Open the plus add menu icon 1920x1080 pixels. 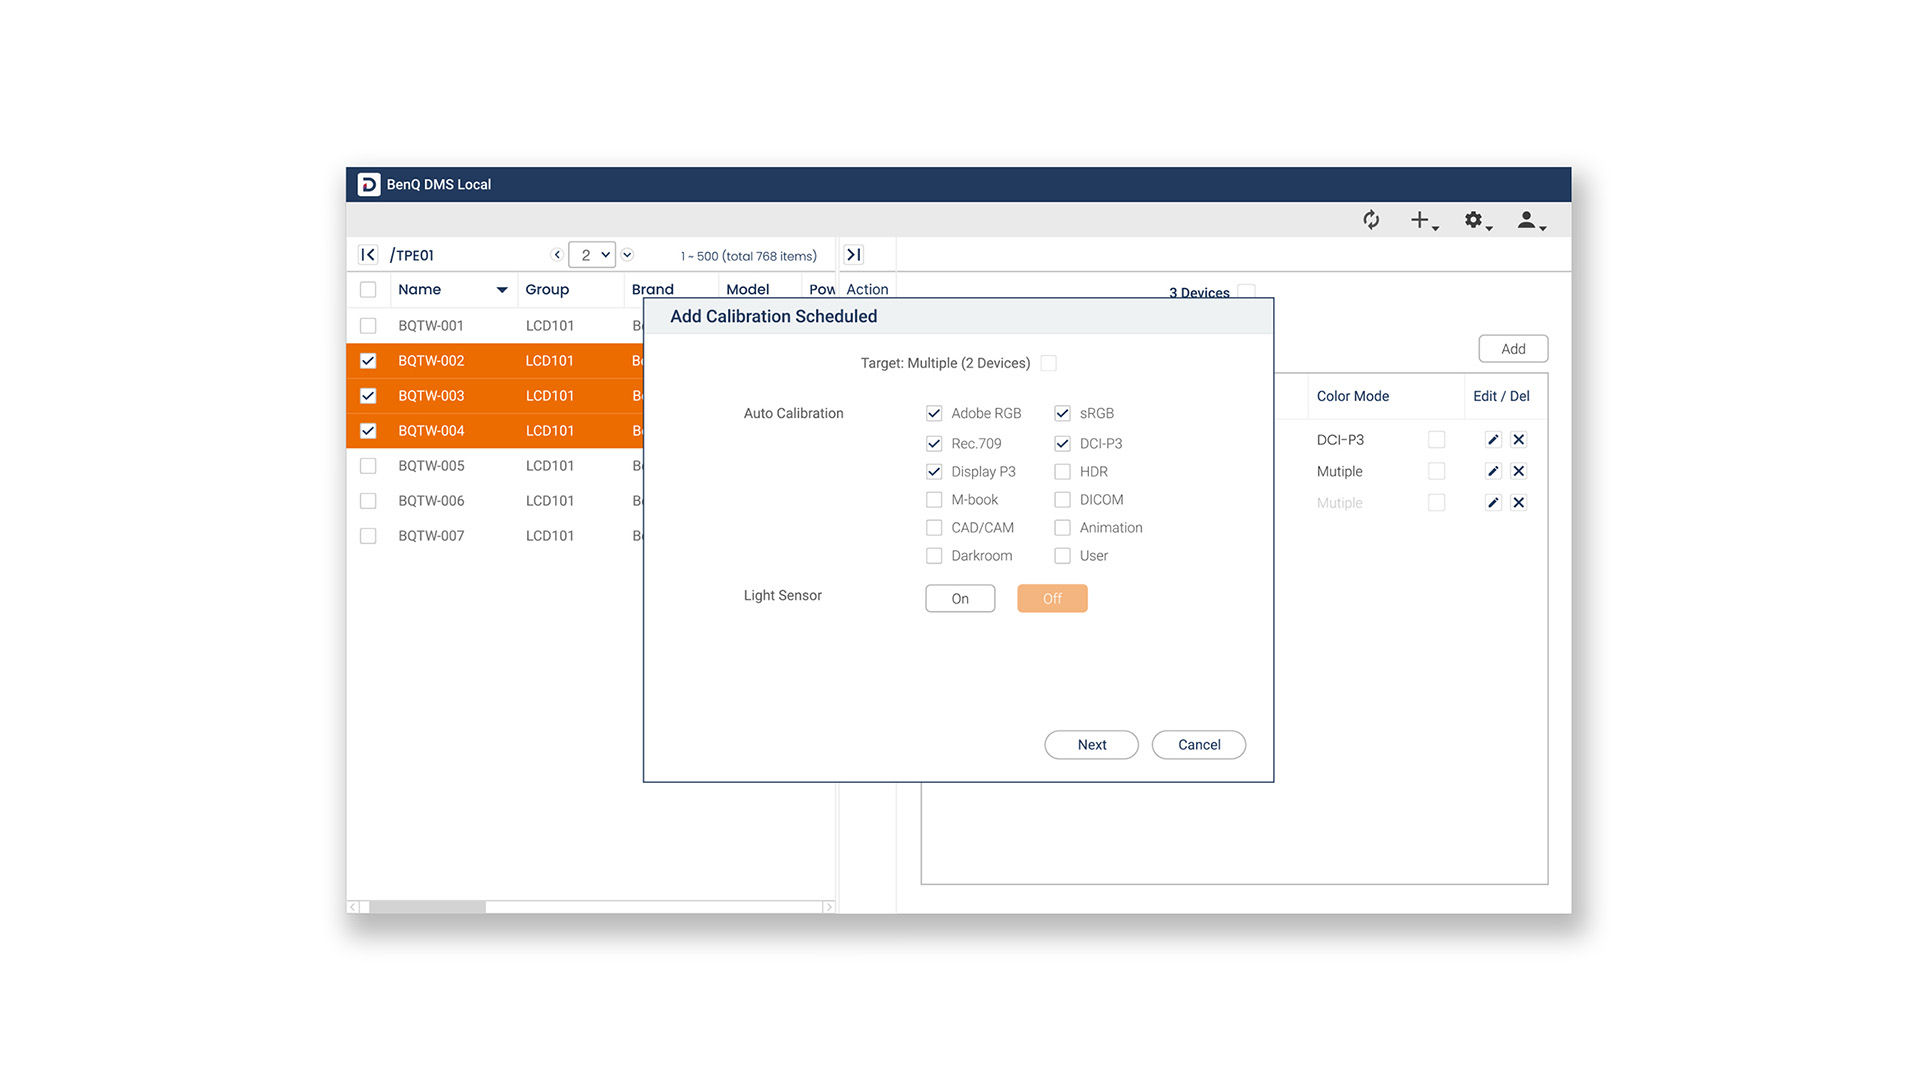[x=1422, y=220]
